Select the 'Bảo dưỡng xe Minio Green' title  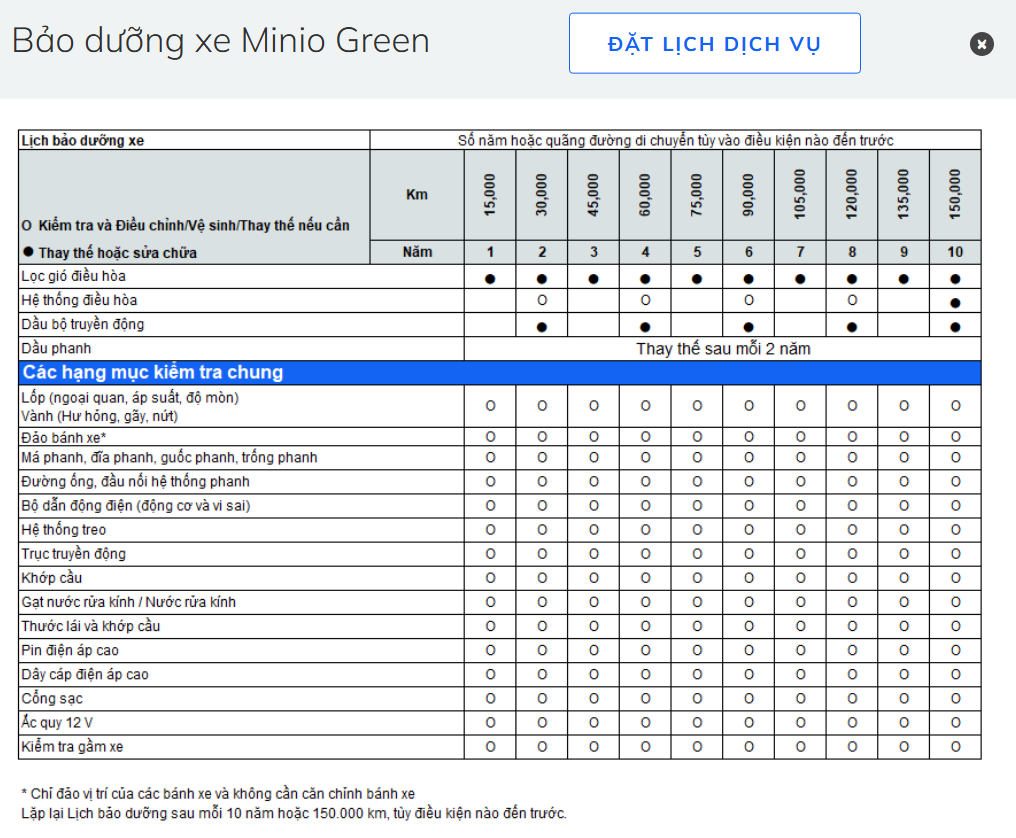pos(221,41)
